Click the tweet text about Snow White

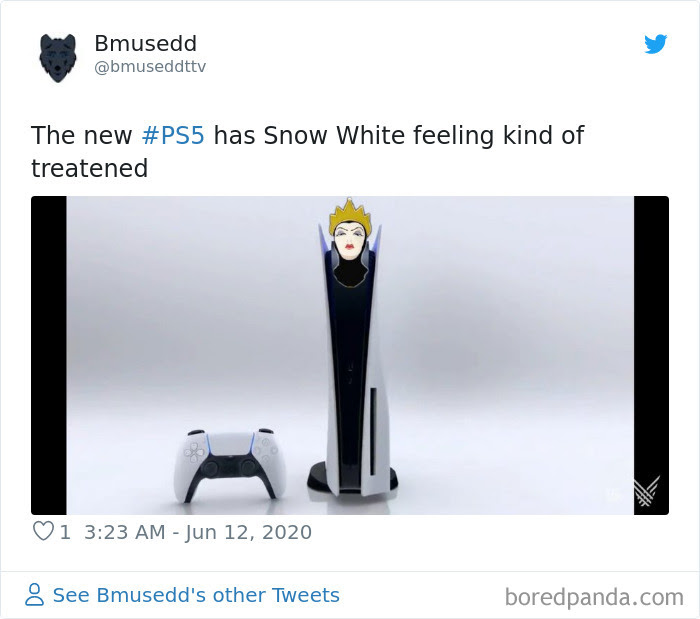pyautogui.click(x=307, y=152)
